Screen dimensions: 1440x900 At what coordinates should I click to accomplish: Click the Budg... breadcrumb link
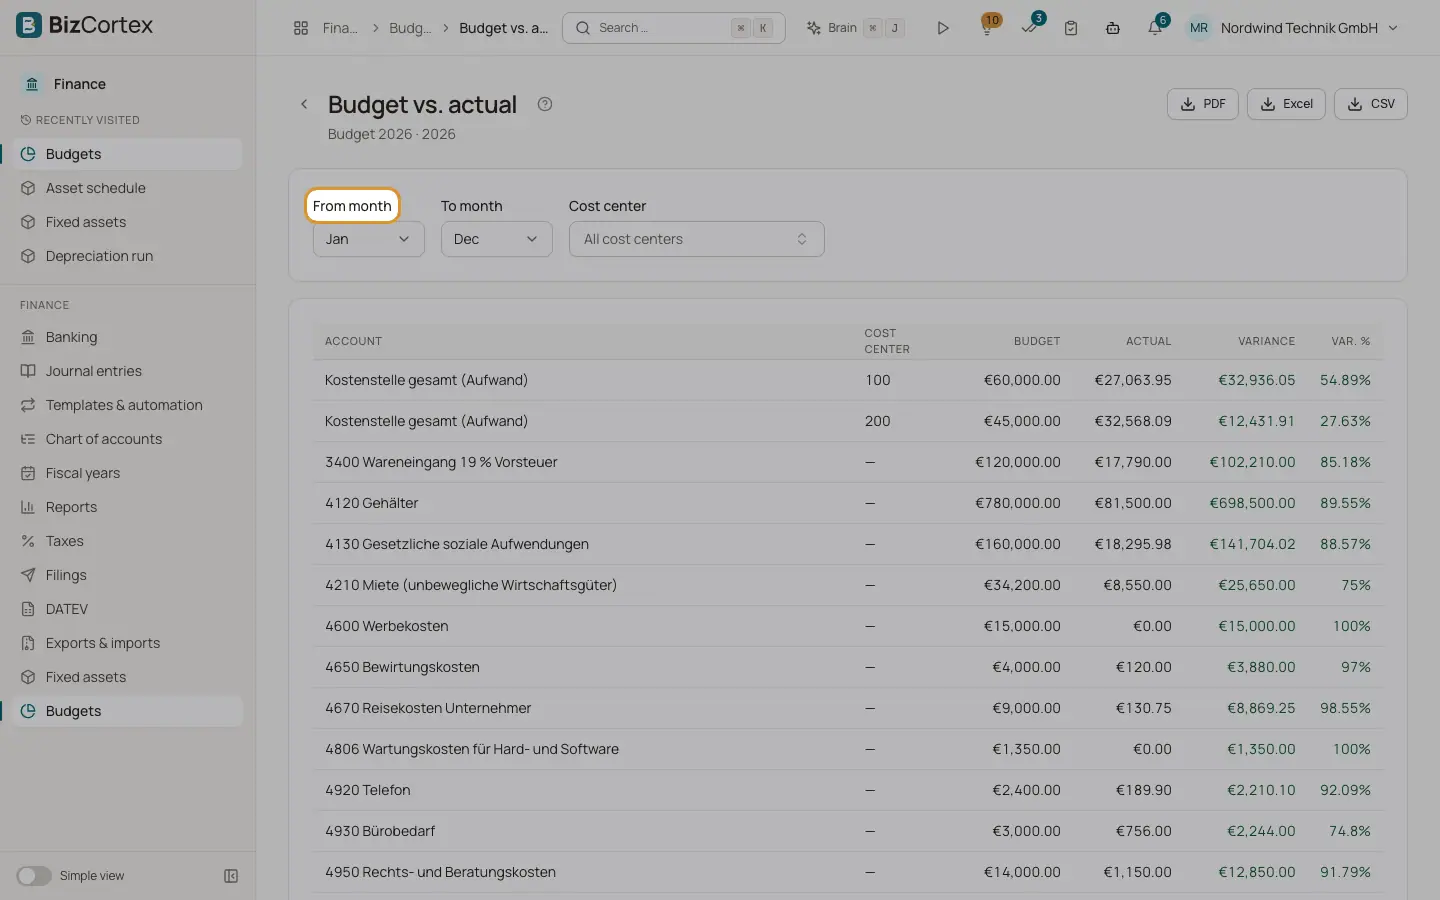pyautogui.click(x=409, y=28)
